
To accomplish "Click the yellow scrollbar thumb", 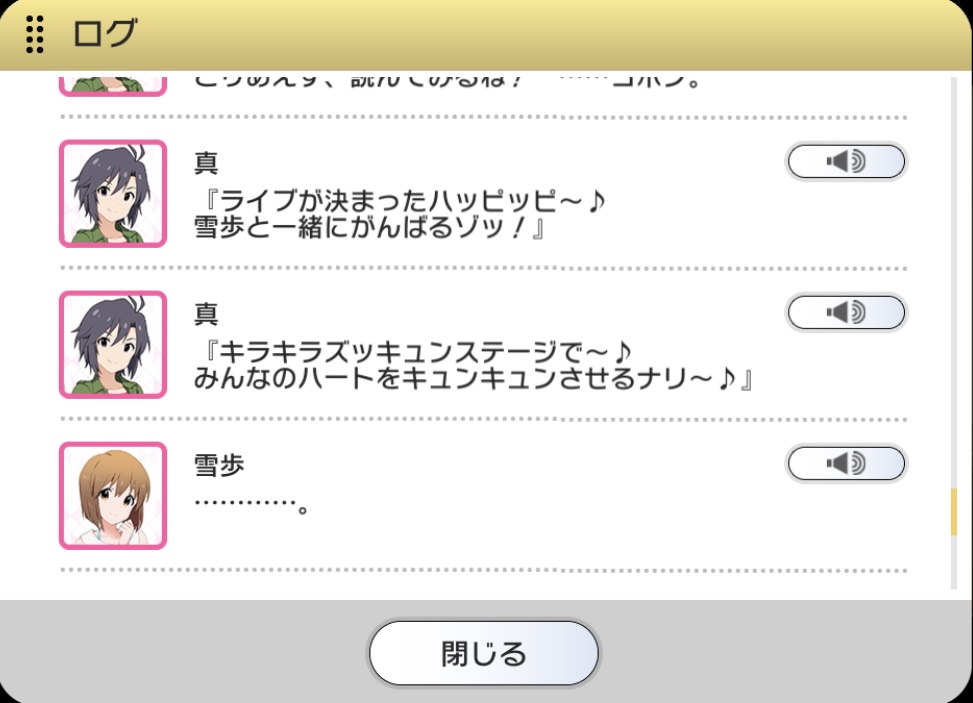I will click(954, 512).
